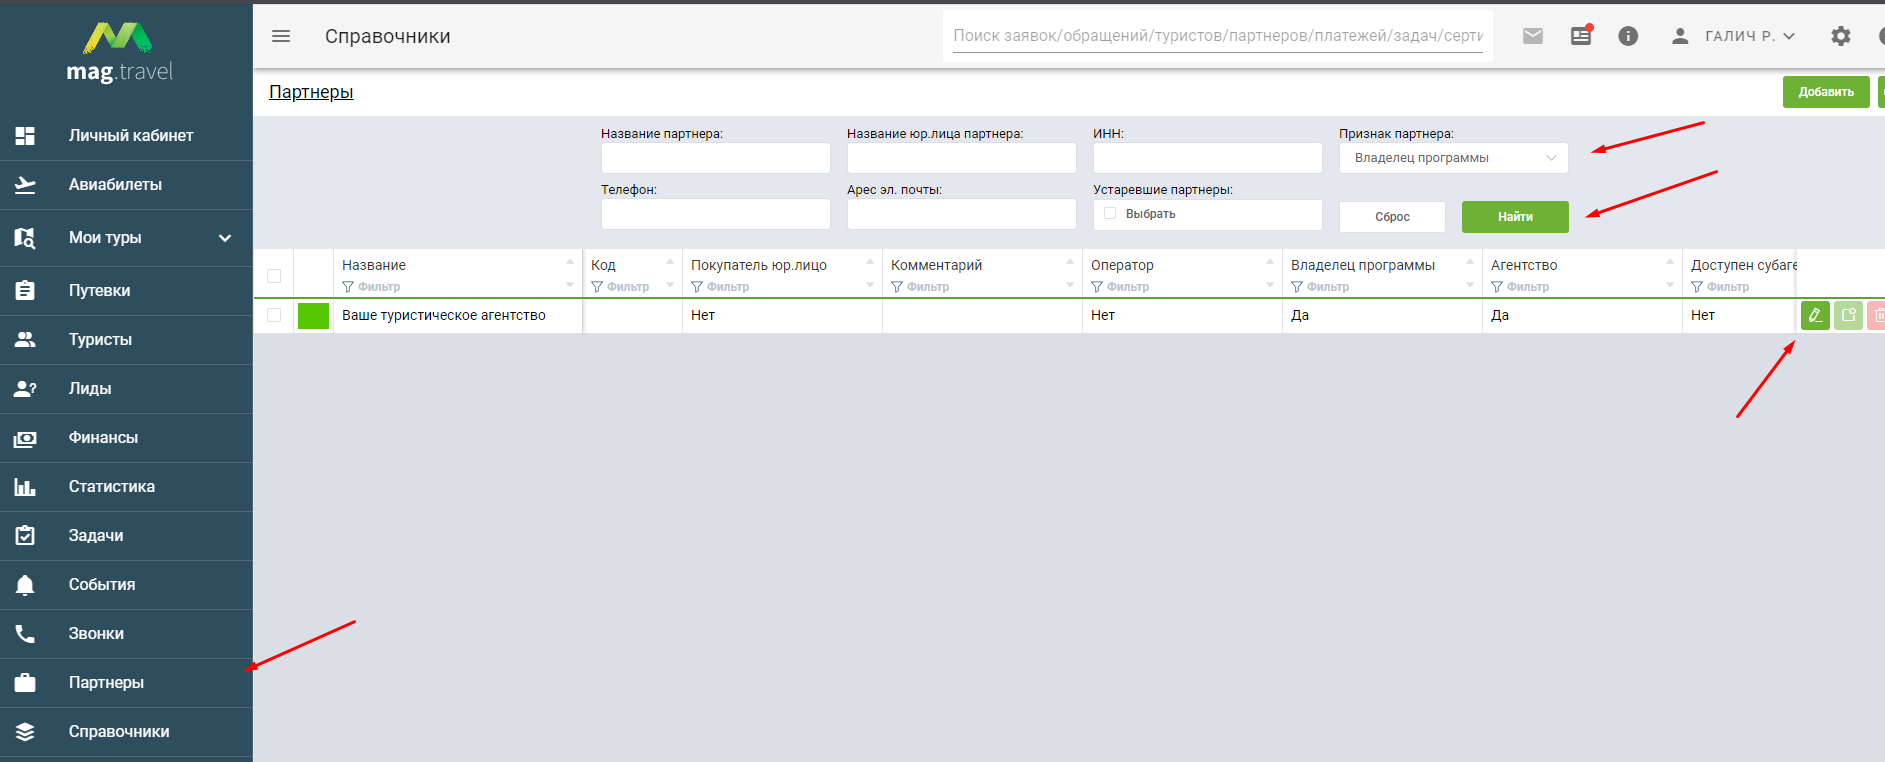Click the green Добавить button
Viewport: 1885px width, 762px height.
tap(1826, 92)
